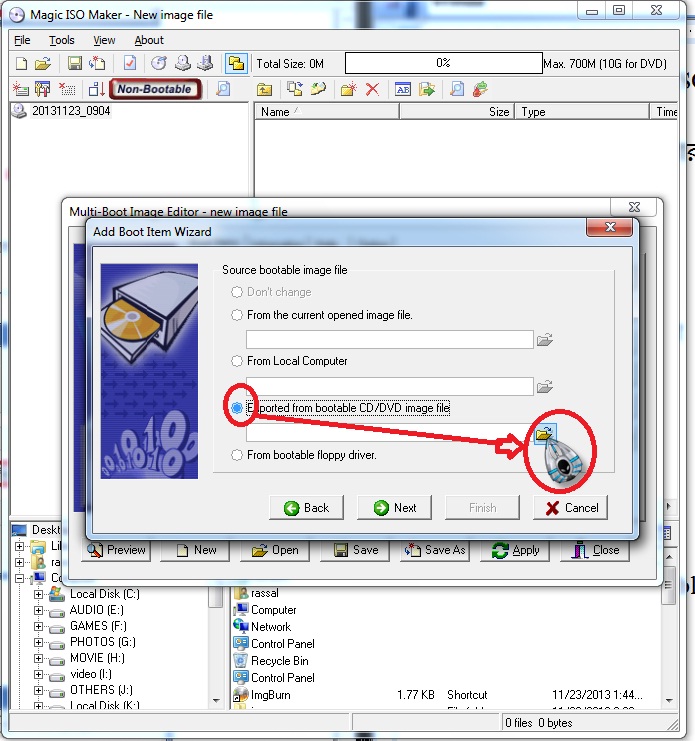This screenshot has height=741, width=695.
Task: Open the File menu
Action: point(22,40)
